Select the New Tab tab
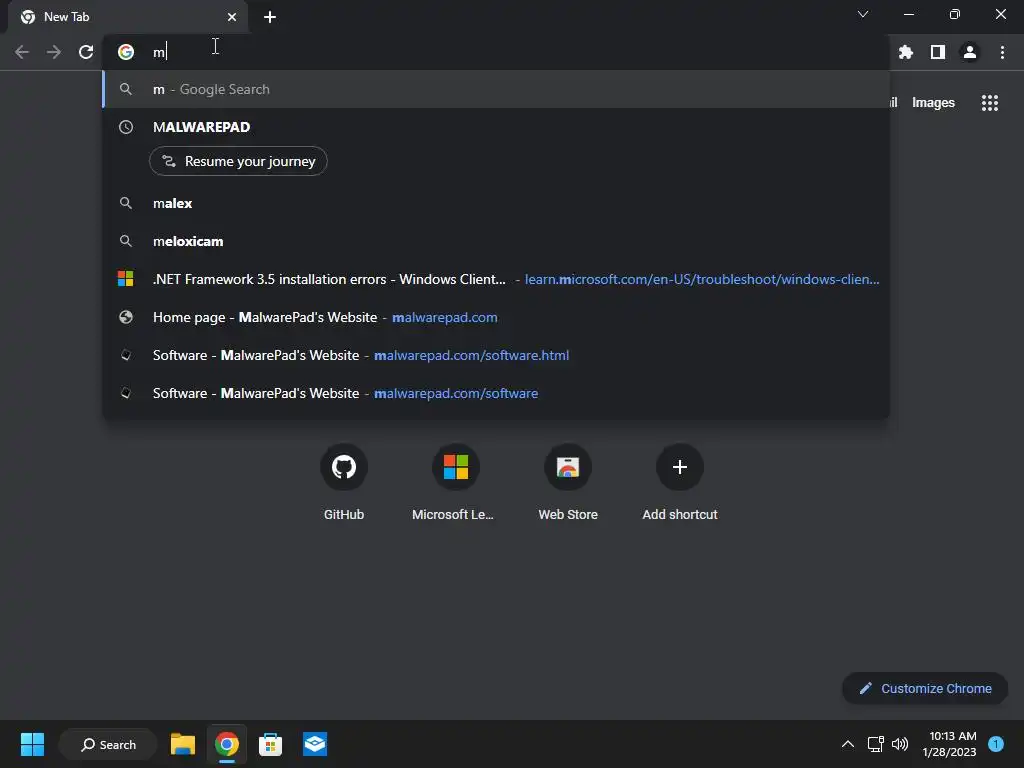 coord(128,17)
